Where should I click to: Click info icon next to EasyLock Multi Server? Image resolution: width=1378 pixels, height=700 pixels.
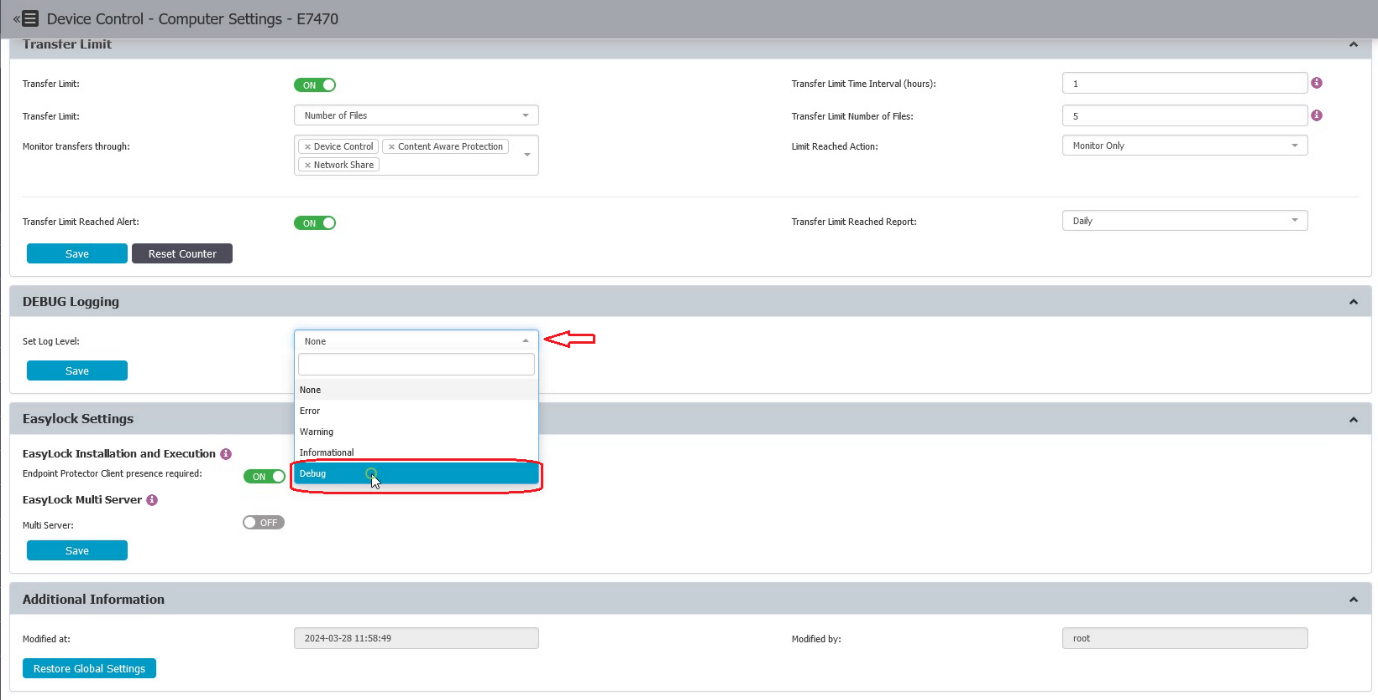(152, 499)
